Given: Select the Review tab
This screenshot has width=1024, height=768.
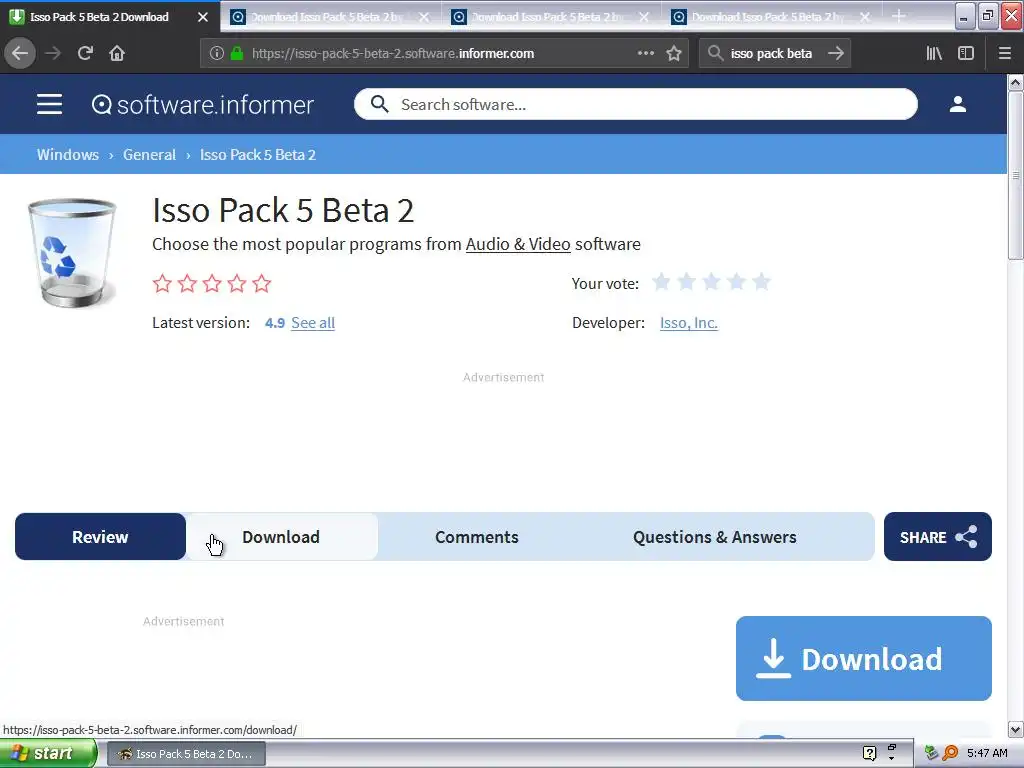Looking at the screenshot, I should (x=101, y=537).
